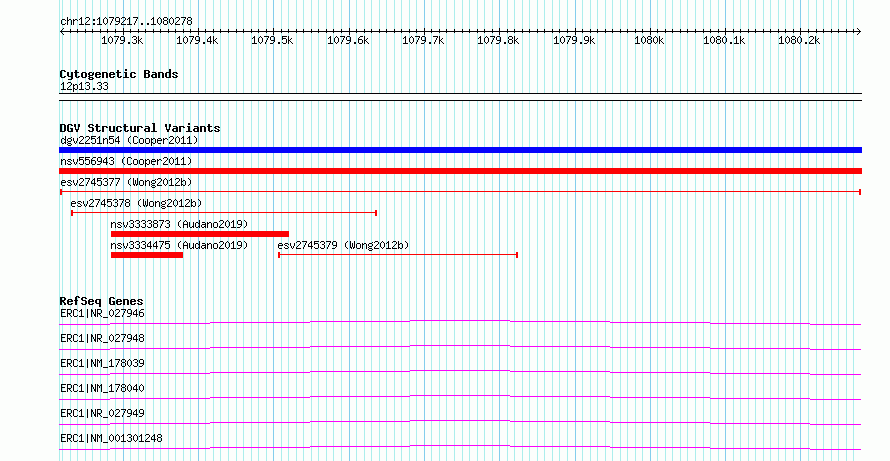Click the 1079.7k ruler tick label
The width and height of the screenshot is (890, 461).
click(423, 41)
